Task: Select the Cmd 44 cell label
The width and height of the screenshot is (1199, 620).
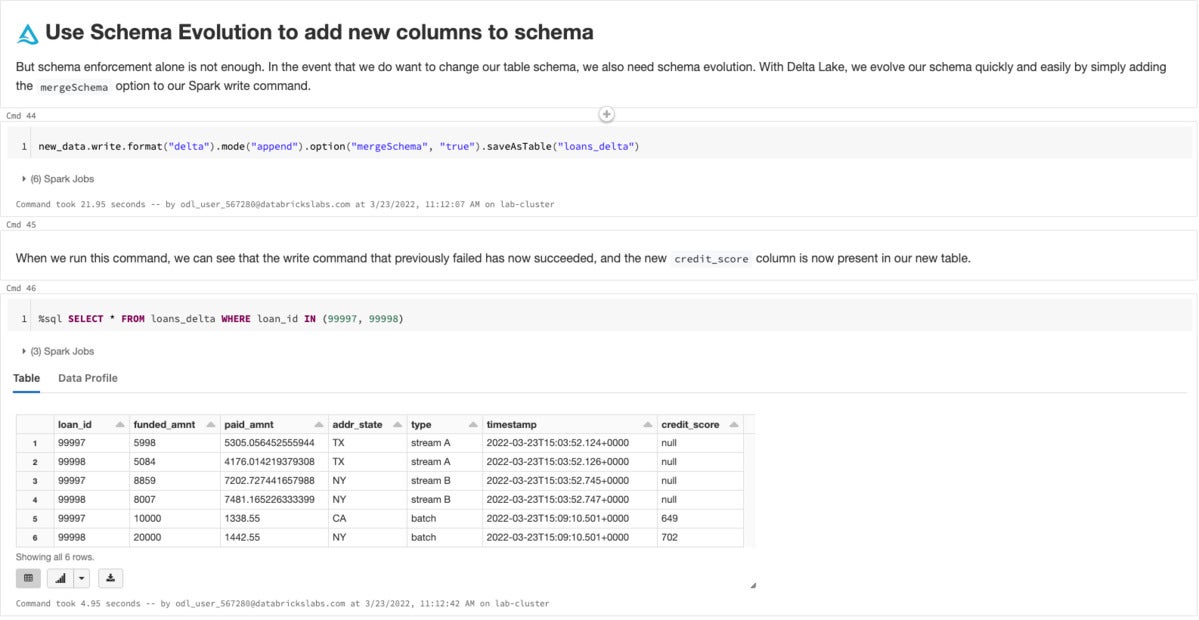Action: [x=21, y=115]
